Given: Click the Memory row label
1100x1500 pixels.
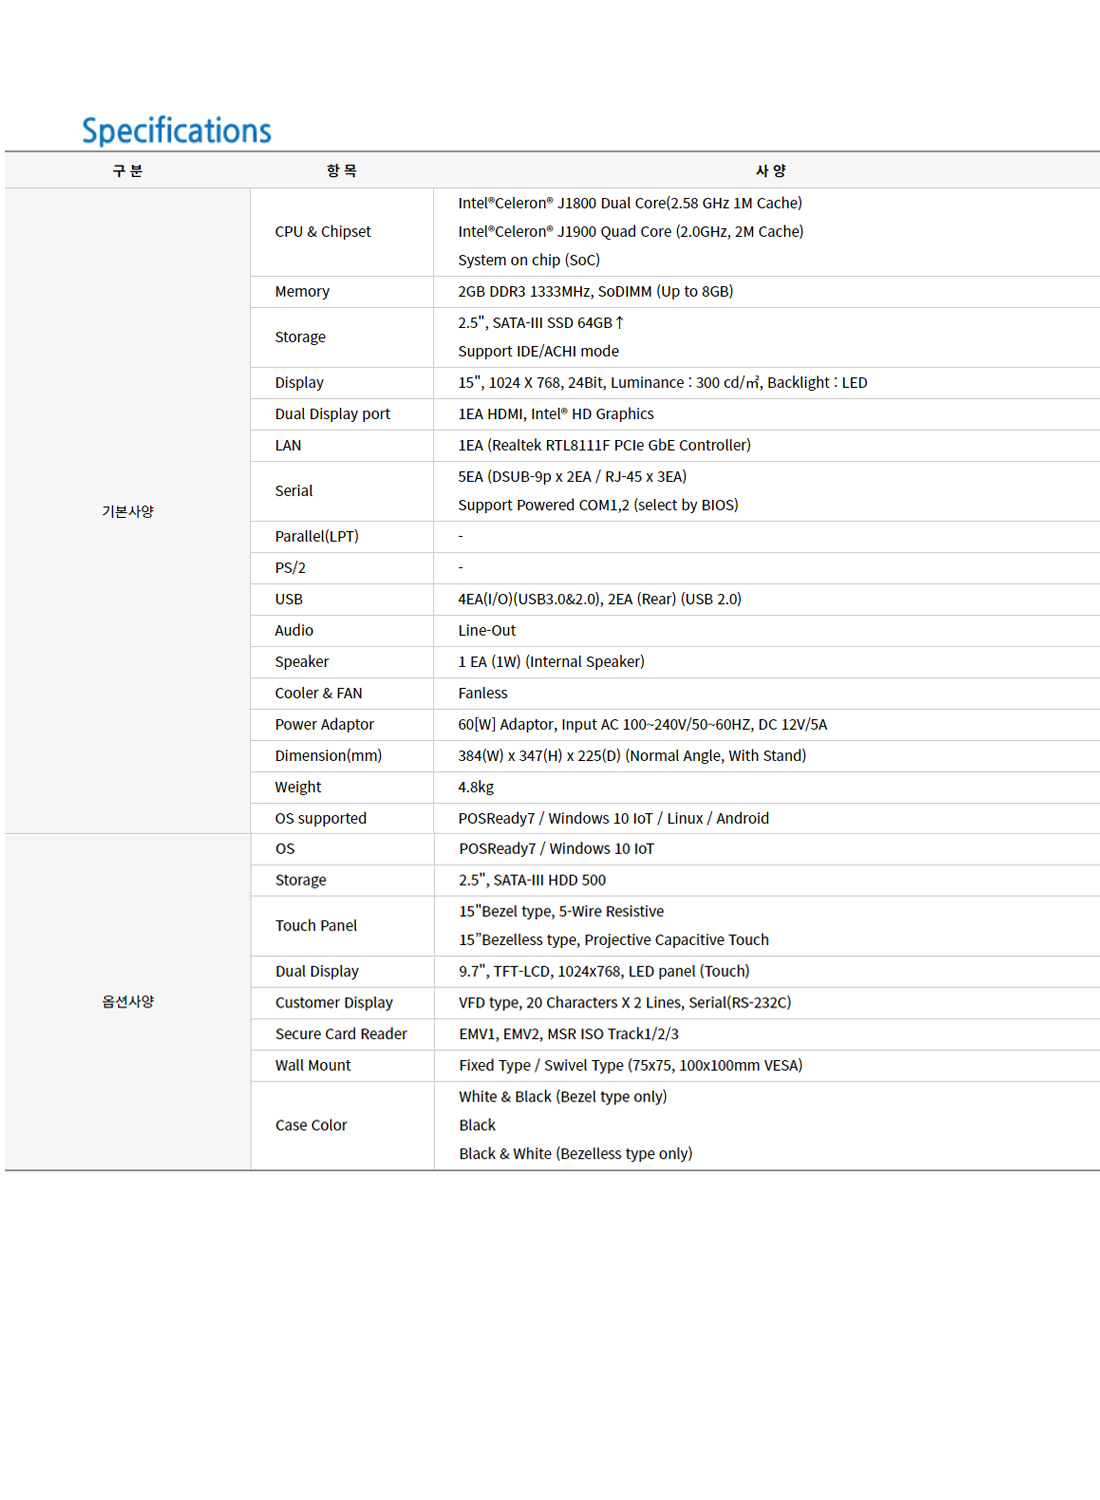Looking at the screenshot, I should coord(302,292).
